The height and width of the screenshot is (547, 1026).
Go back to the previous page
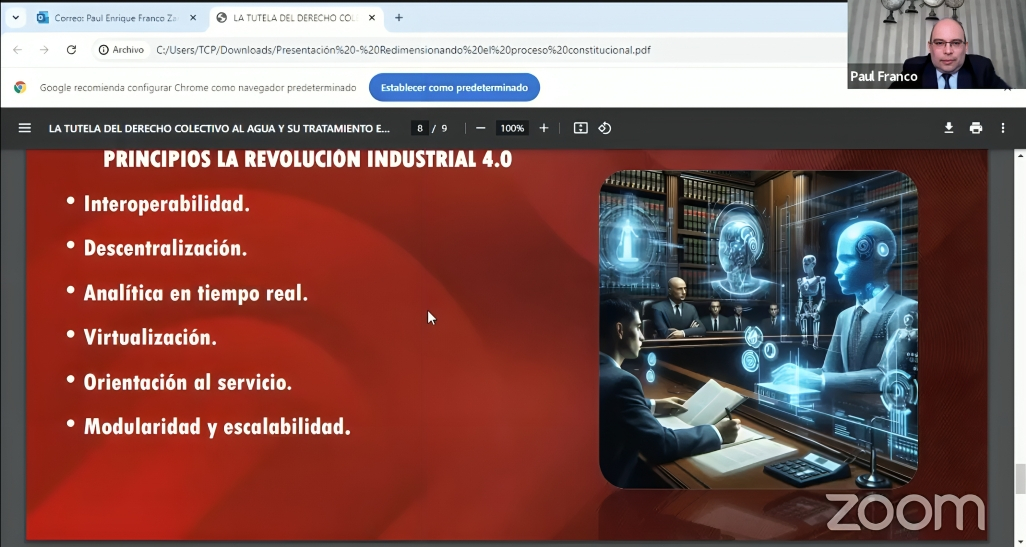point(17,50)
